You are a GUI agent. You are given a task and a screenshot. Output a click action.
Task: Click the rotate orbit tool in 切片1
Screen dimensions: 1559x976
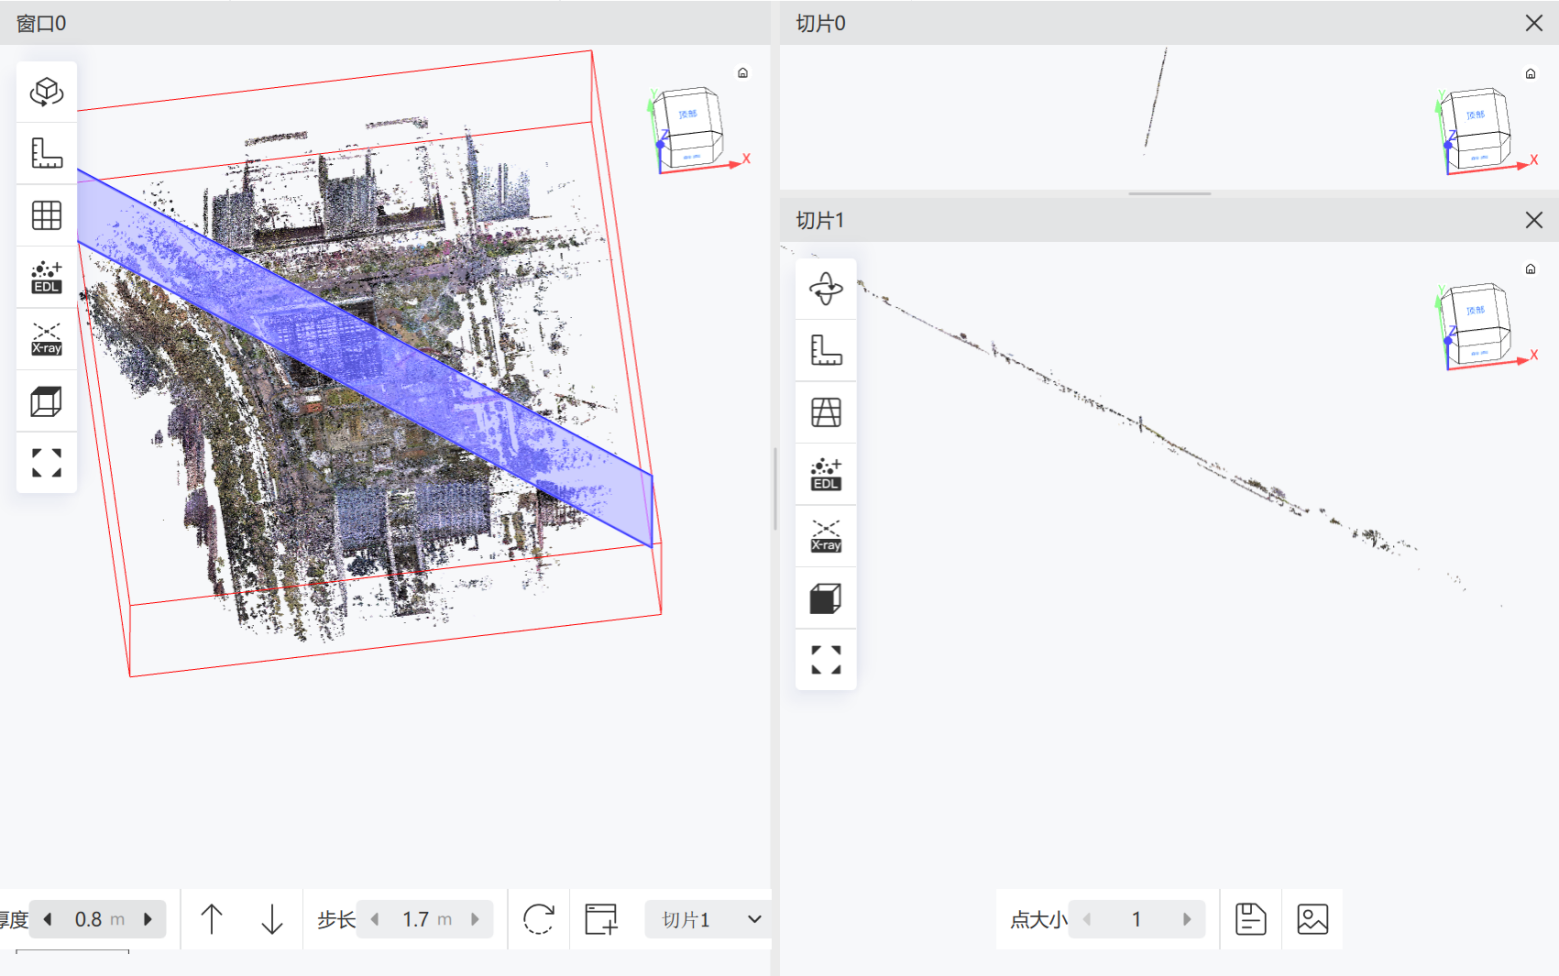click(x=825, y=289)
